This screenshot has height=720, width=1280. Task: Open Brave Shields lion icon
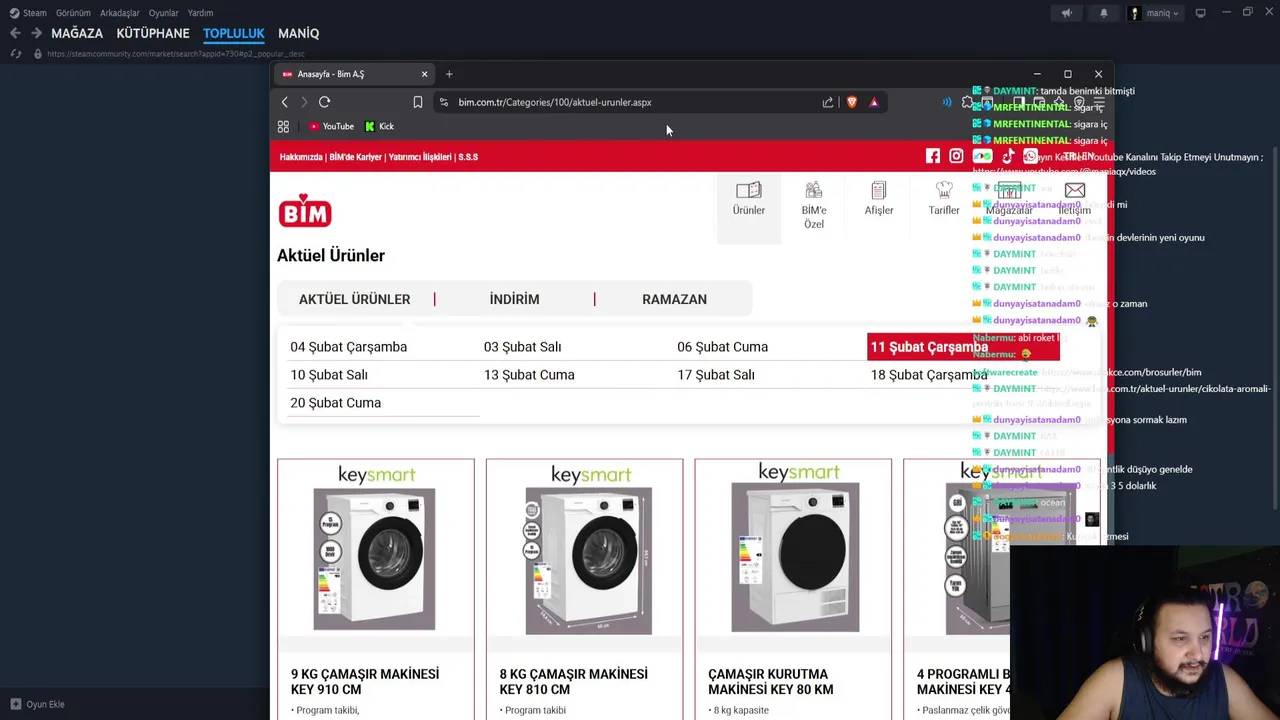(x=852, y=102)
